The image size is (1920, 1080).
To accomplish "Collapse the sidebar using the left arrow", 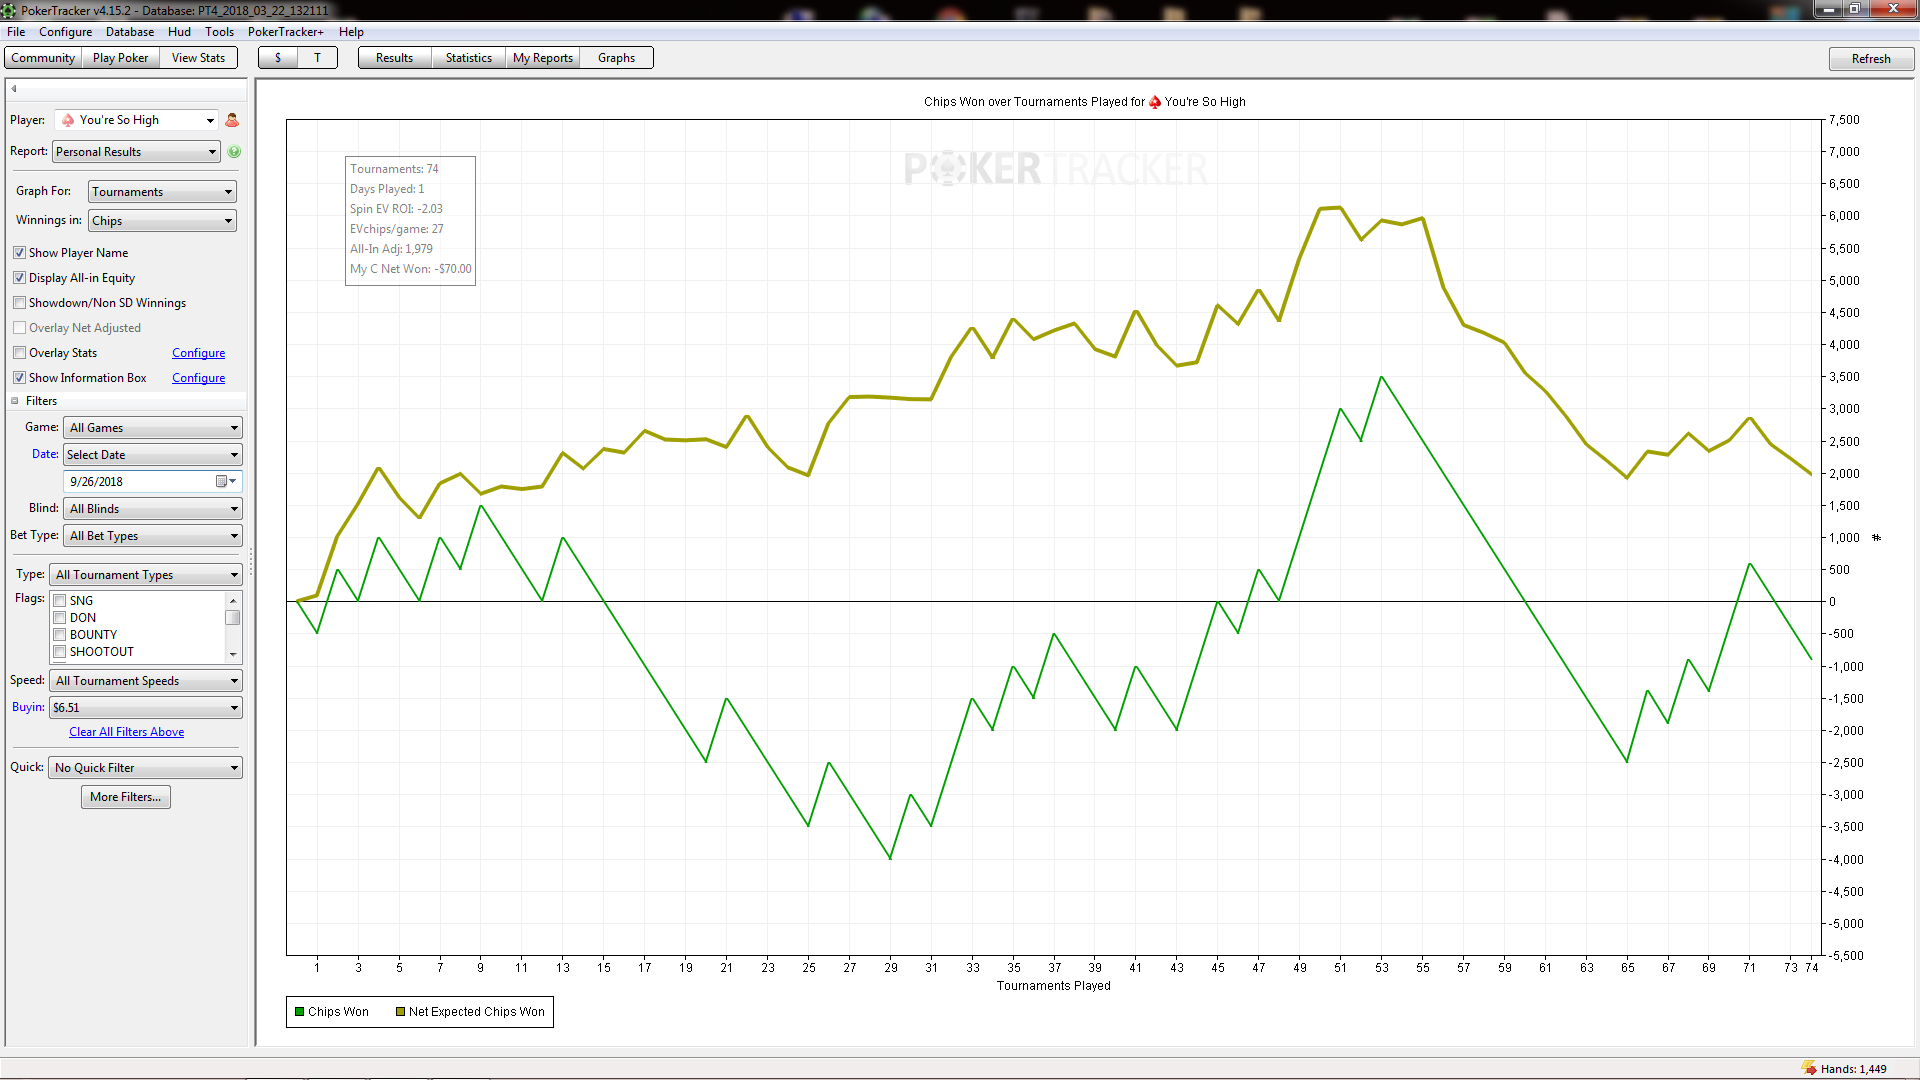I will (x=14, y=88).
